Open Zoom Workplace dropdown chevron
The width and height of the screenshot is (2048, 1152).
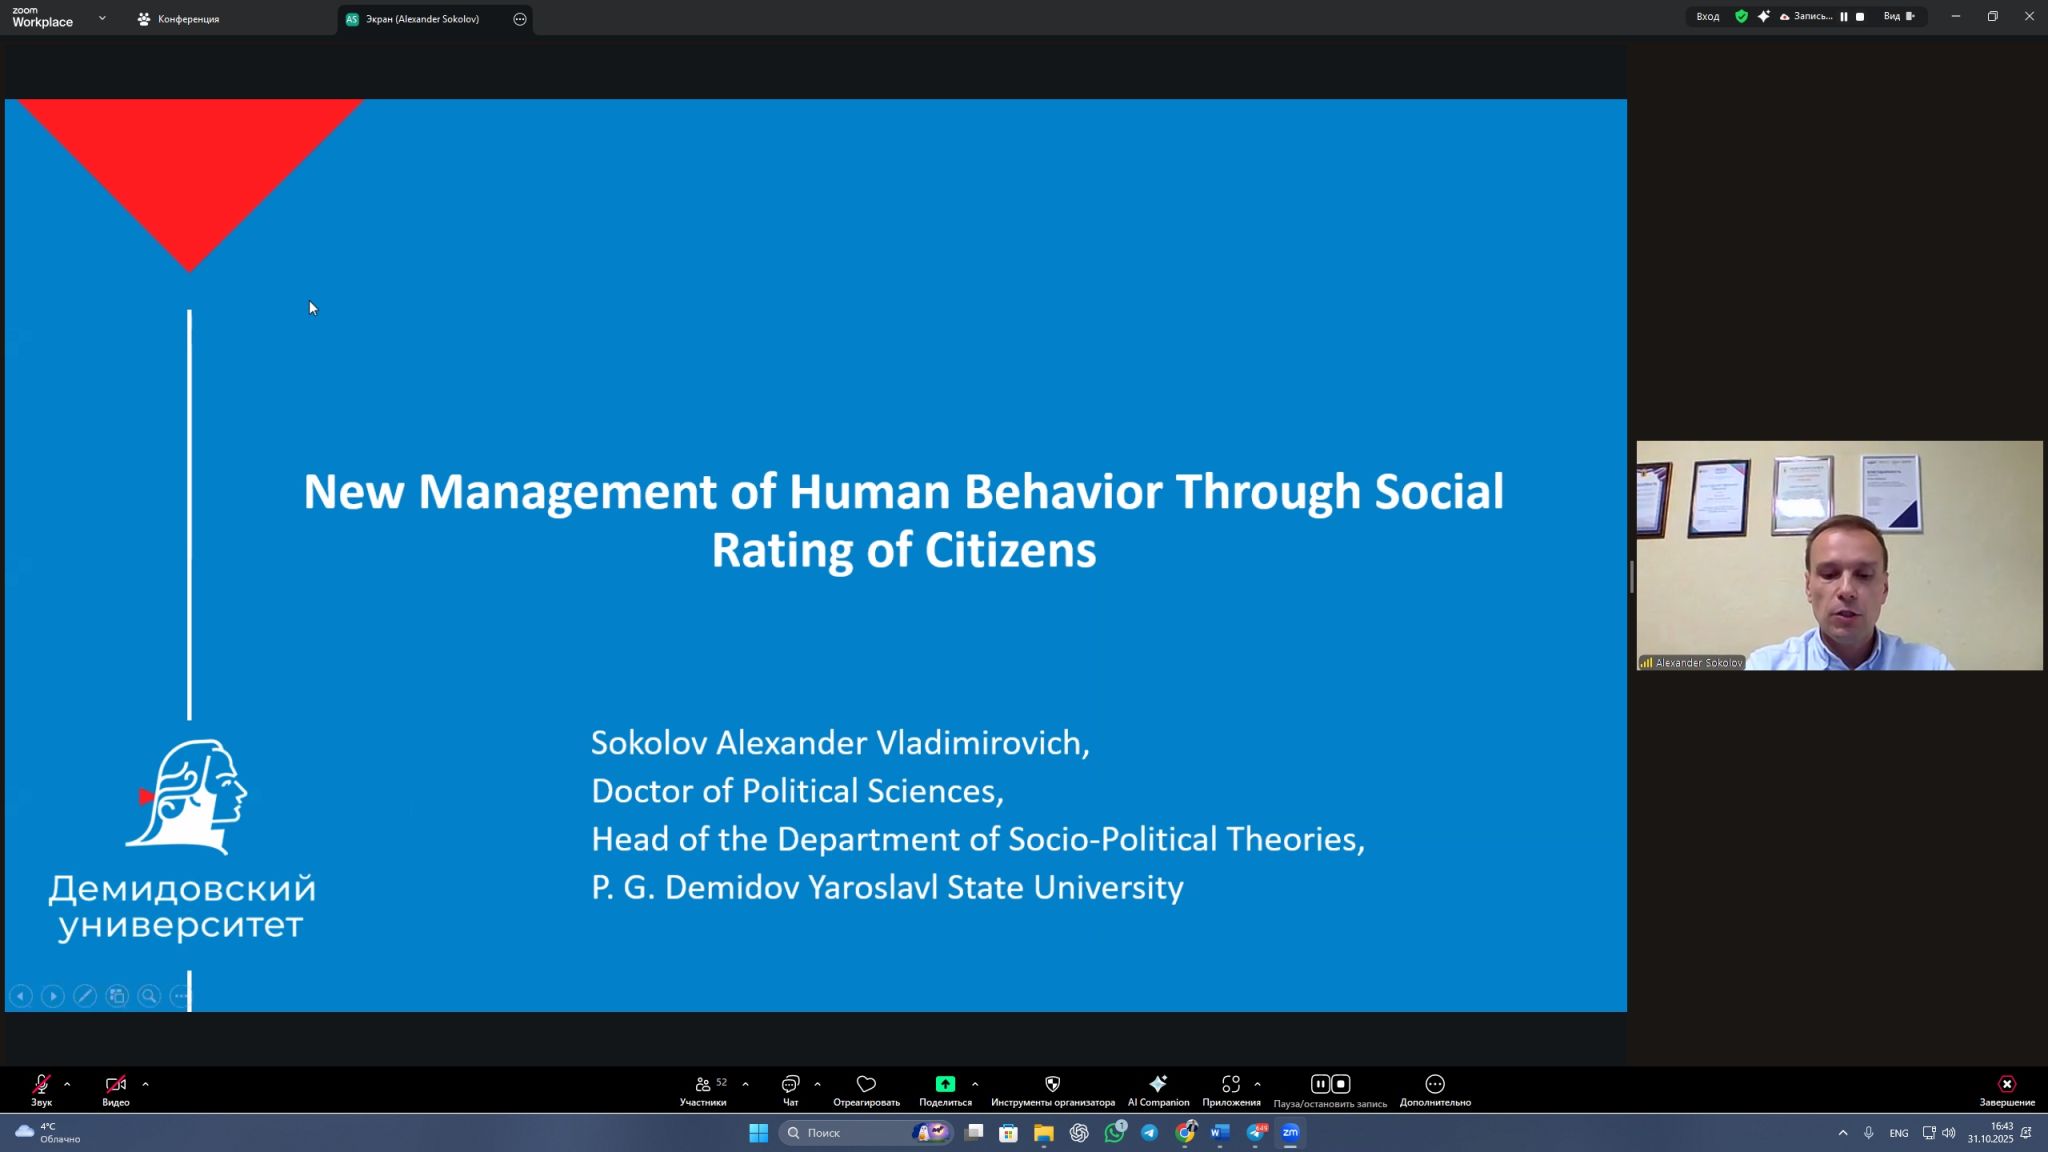click(x=102, y=18)
